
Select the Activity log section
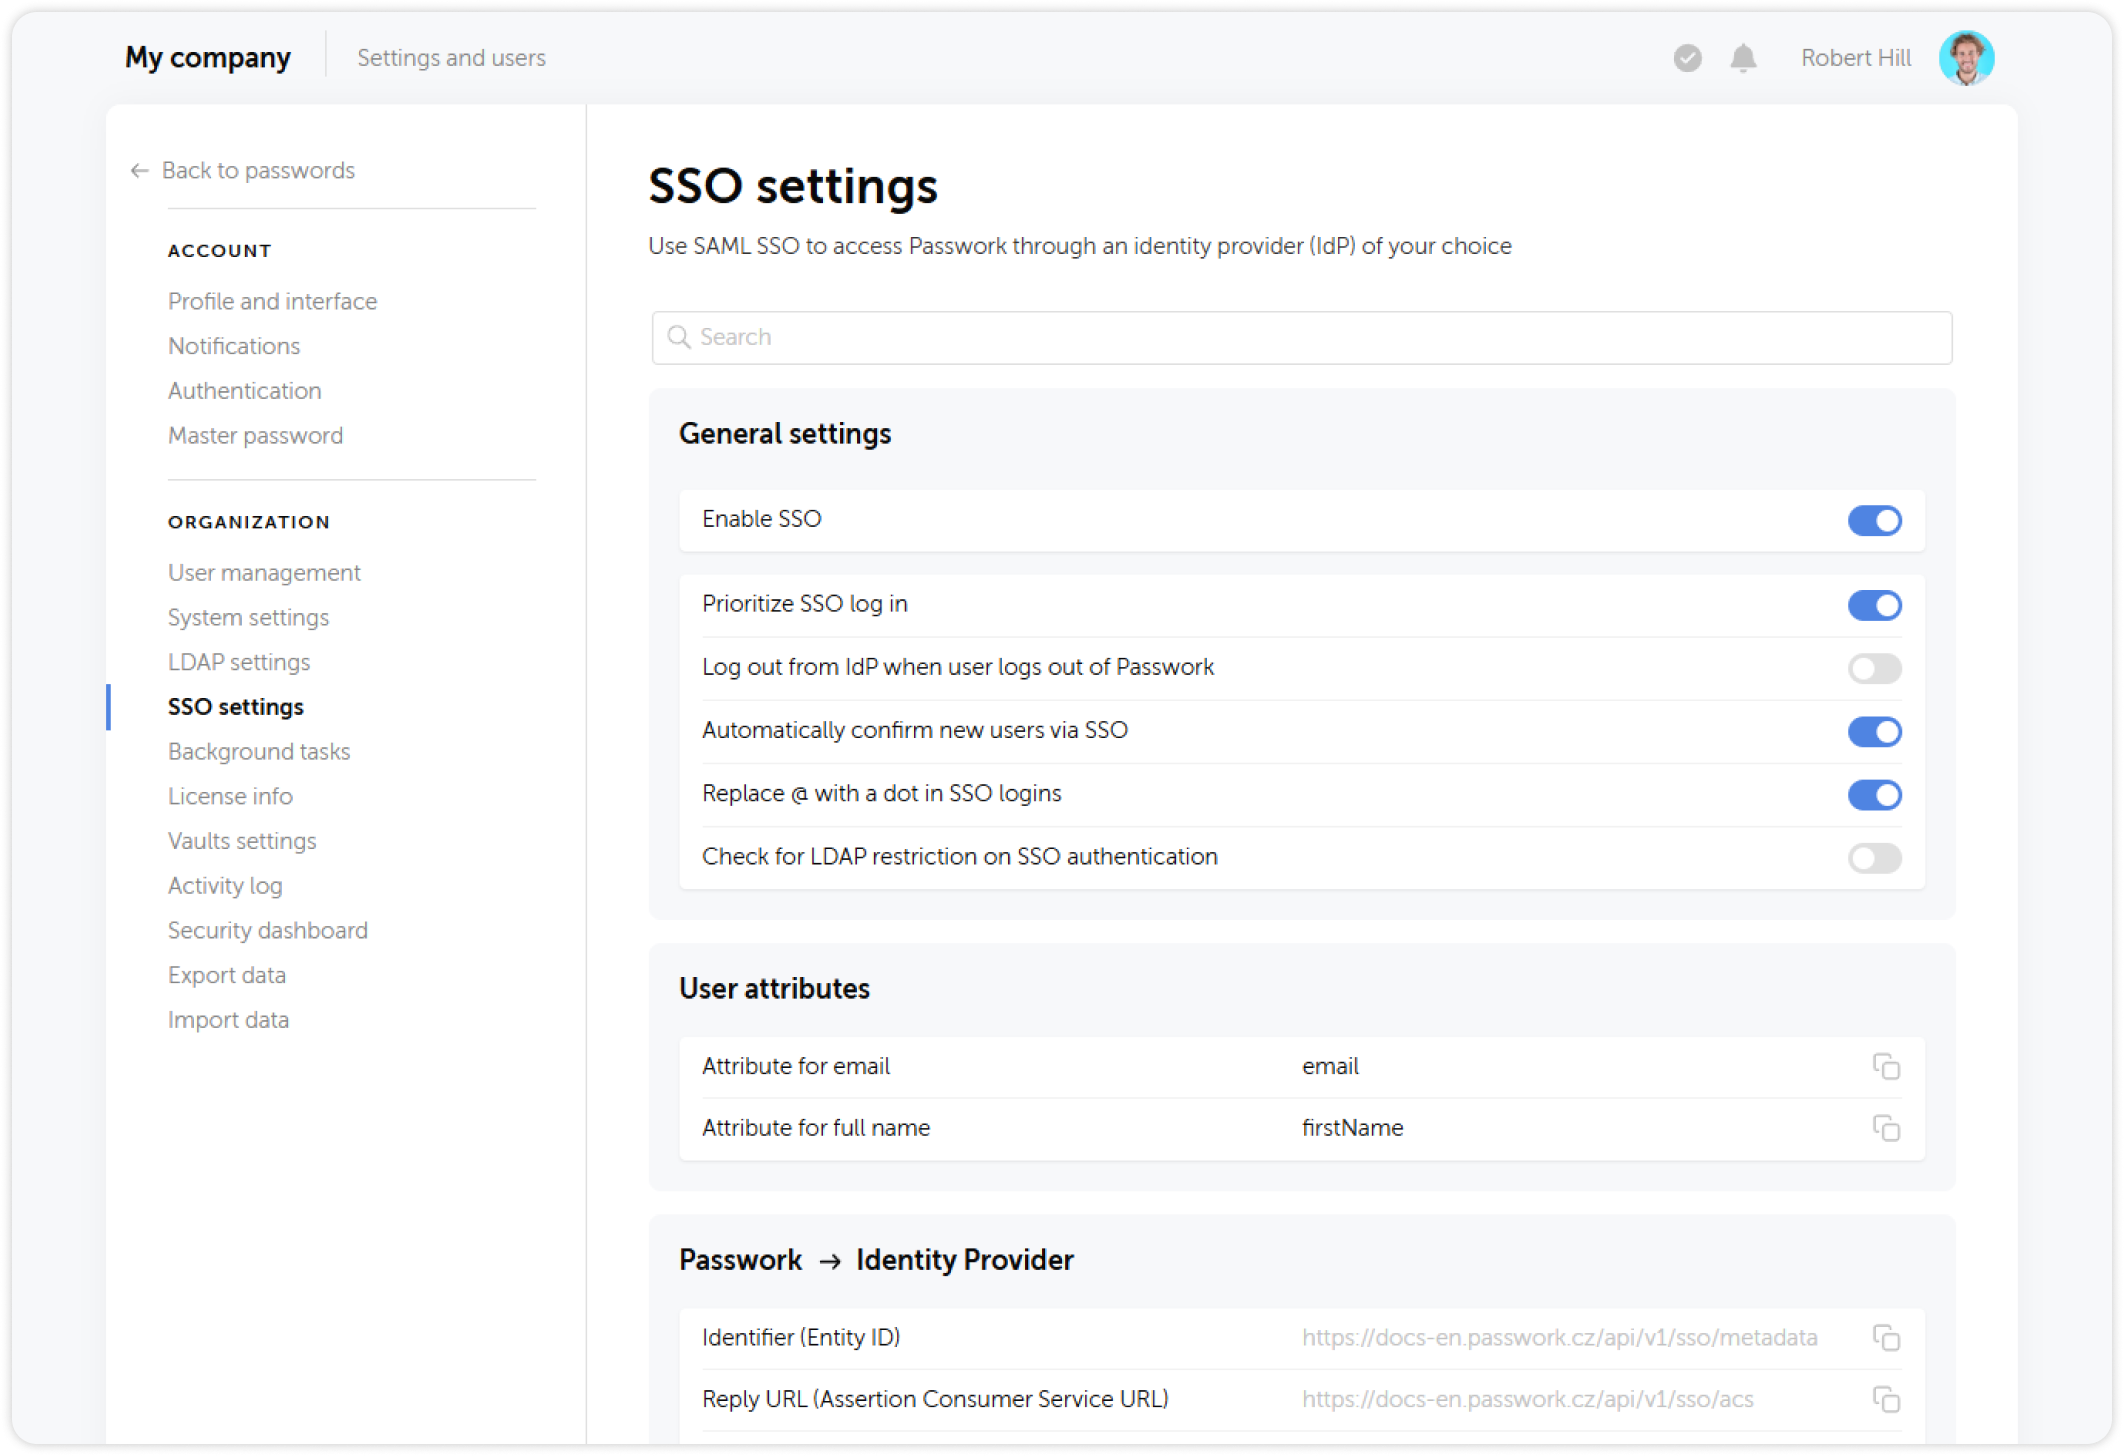coord(225,885)
